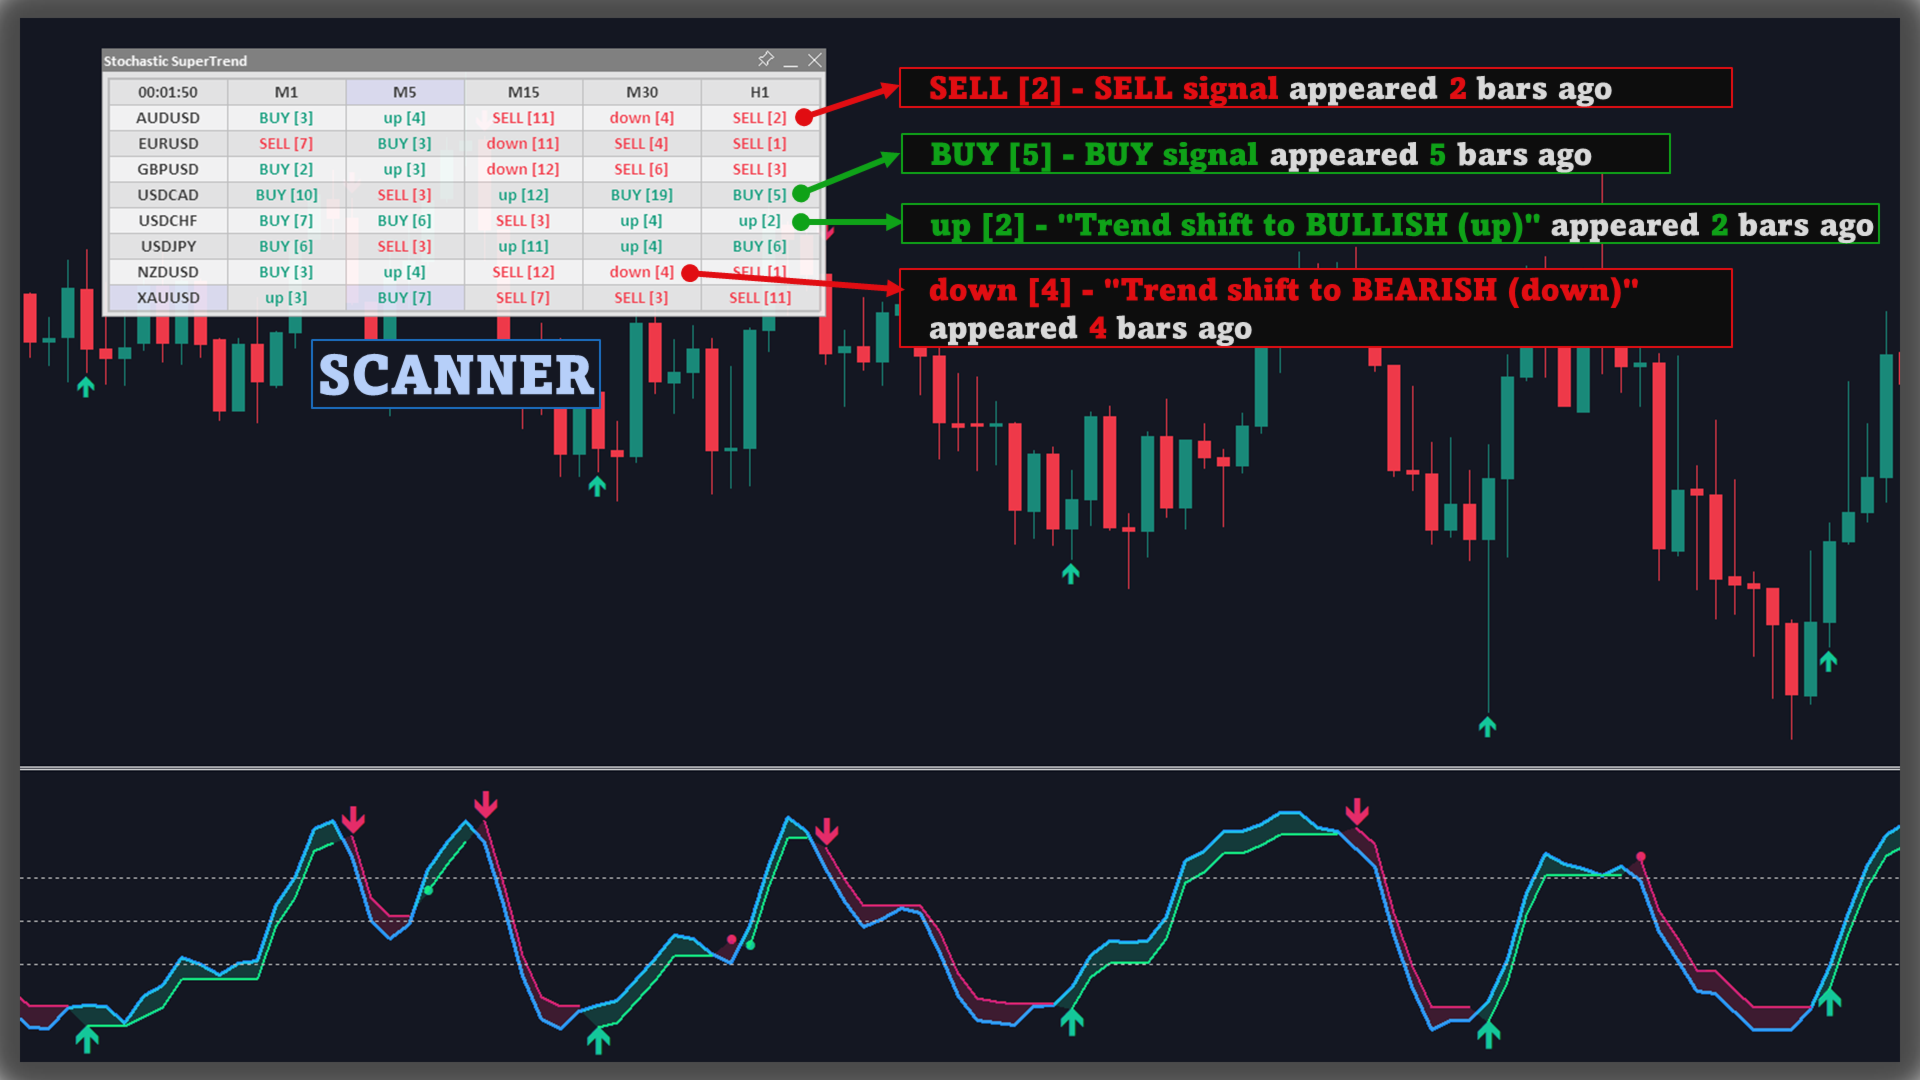This screenshot has width=1920, height=1080.
Task: Click EURUSD M15 cell down [11]
Action: coord(524,144)
